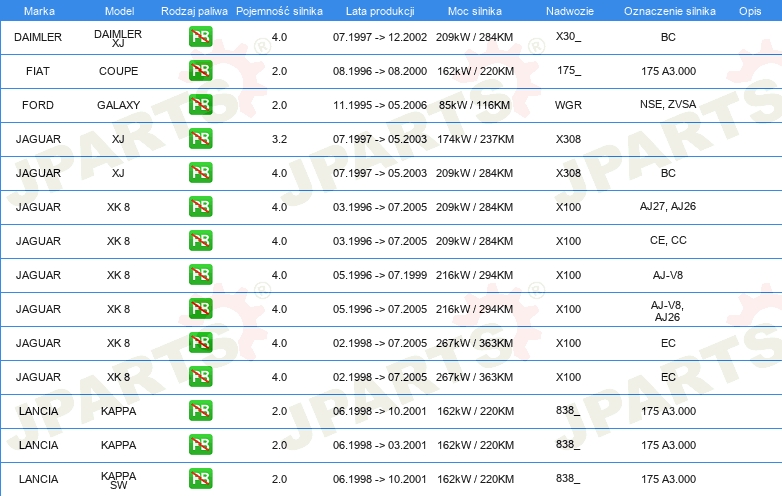The height and width of the screenshot is (496, 782).
Task: Click the Pojemność silnika column header
Action: 279,9
